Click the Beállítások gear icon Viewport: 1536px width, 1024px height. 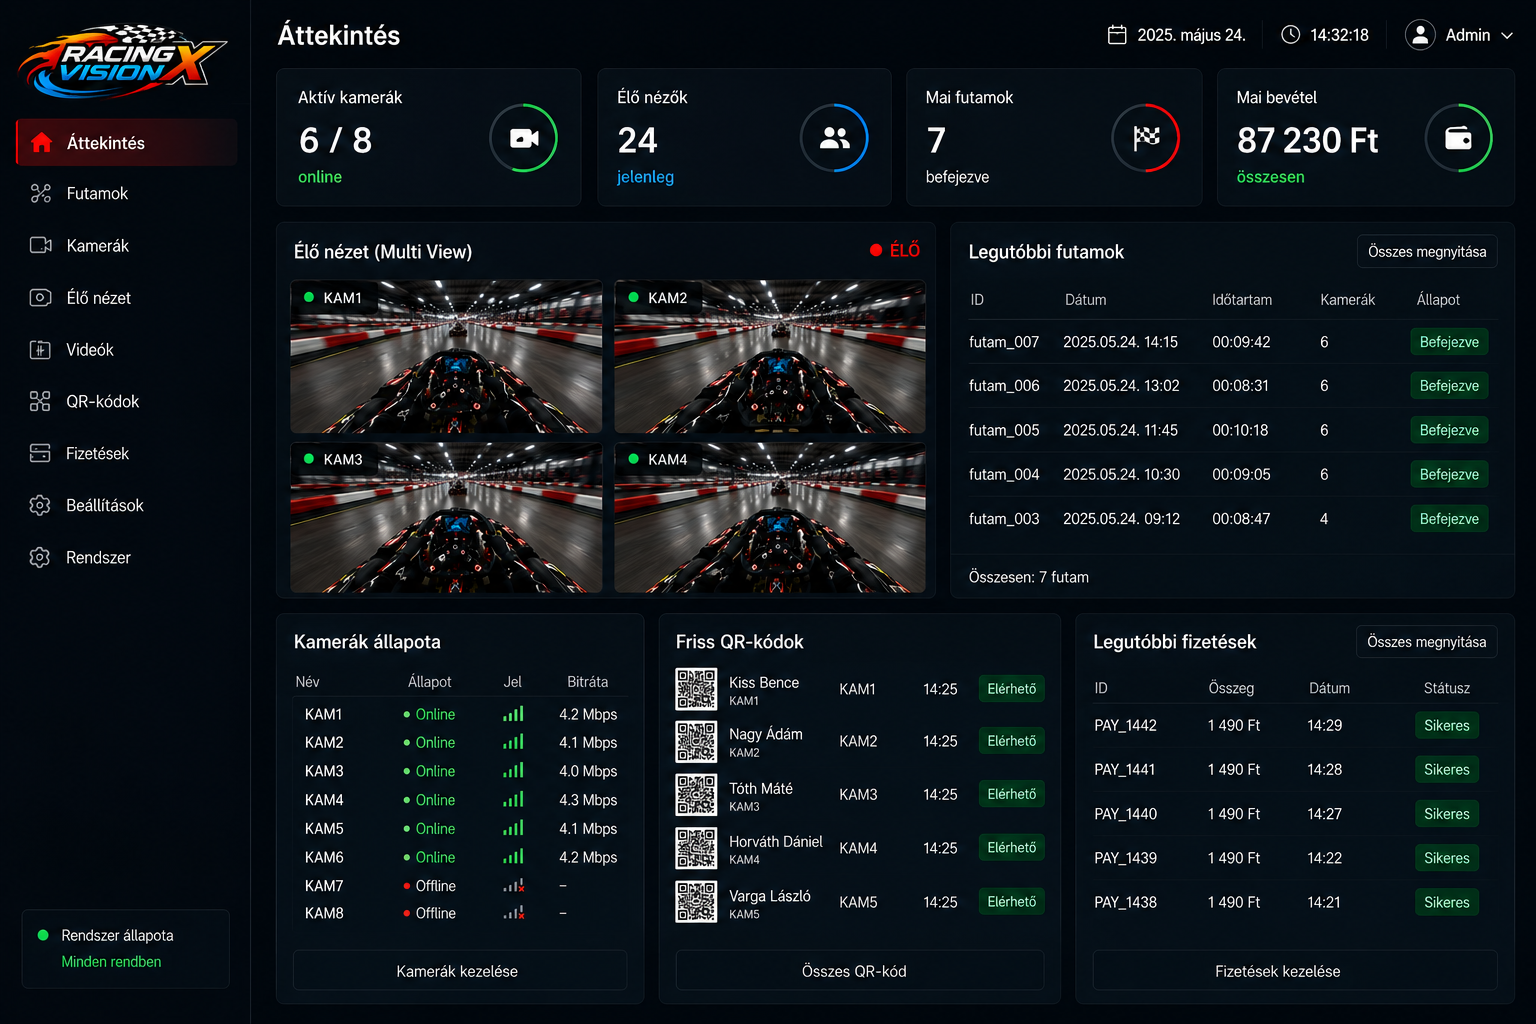point(40,506)
